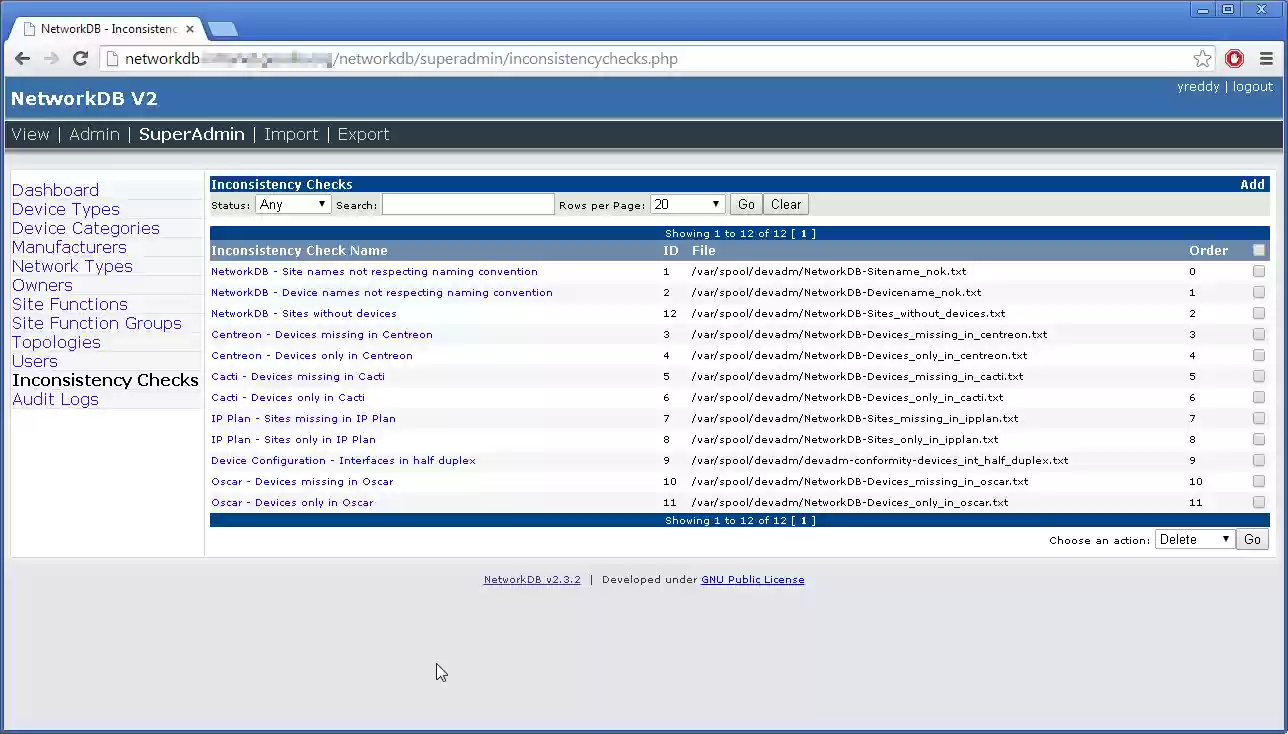Open the Choose an action dropdown
The width and height of the screenshot is (1288, 734).
(1194, 540)
